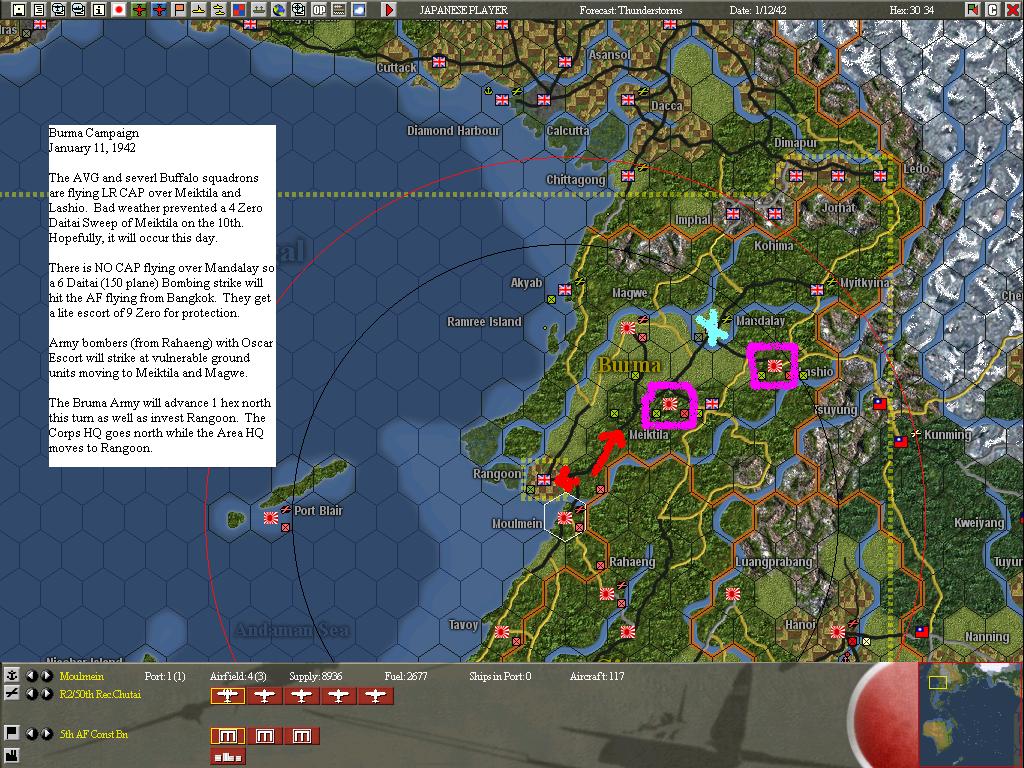This screenshot has height=768, width=1024.
Task: Select the second air unit plane icon
Action: click(264, 696)
